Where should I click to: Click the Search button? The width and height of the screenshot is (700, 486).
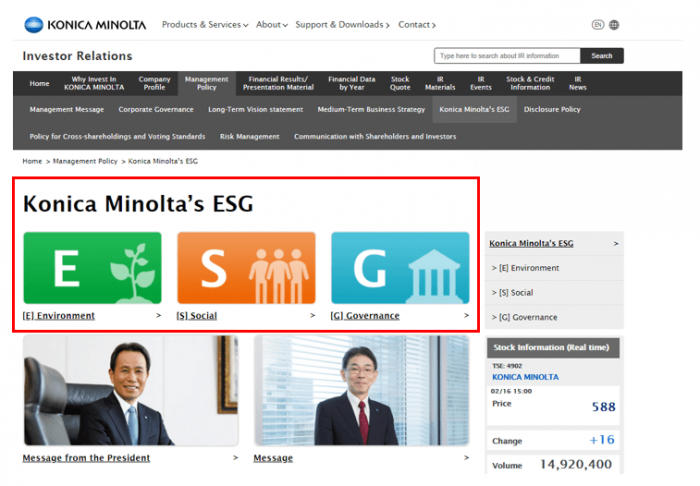[602, 56]
